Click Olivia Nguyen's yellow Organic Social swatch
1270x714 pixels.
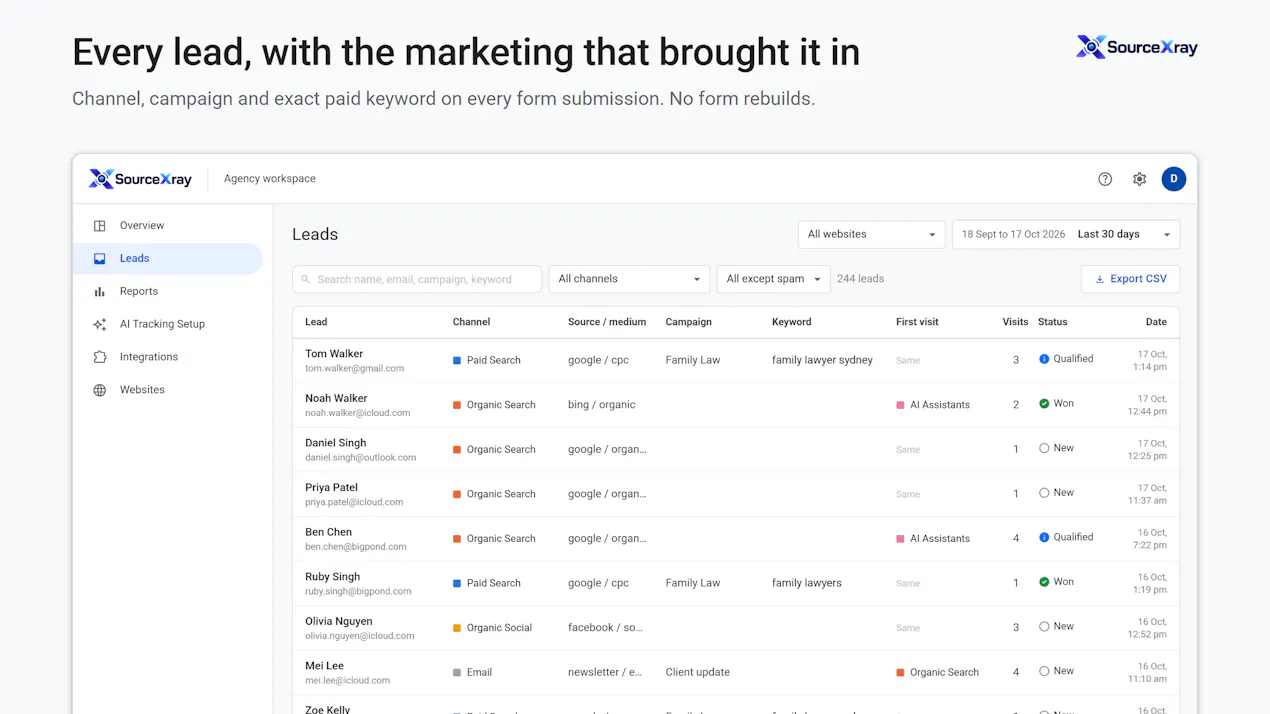point(457,628)
